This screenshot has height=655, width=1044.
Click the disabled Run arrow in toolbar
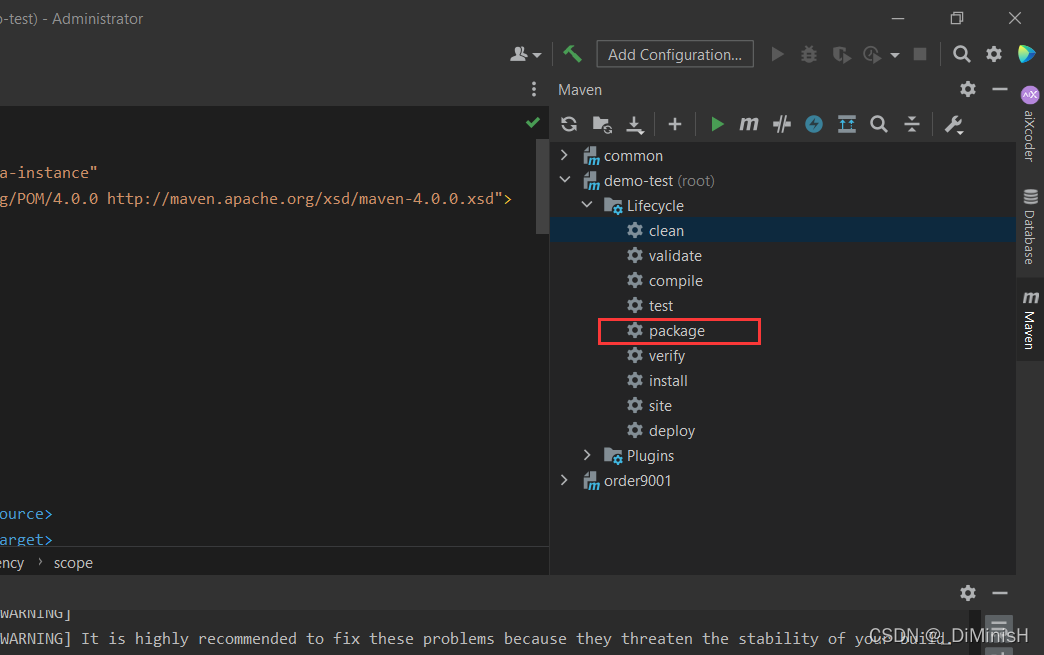[777, 54]
